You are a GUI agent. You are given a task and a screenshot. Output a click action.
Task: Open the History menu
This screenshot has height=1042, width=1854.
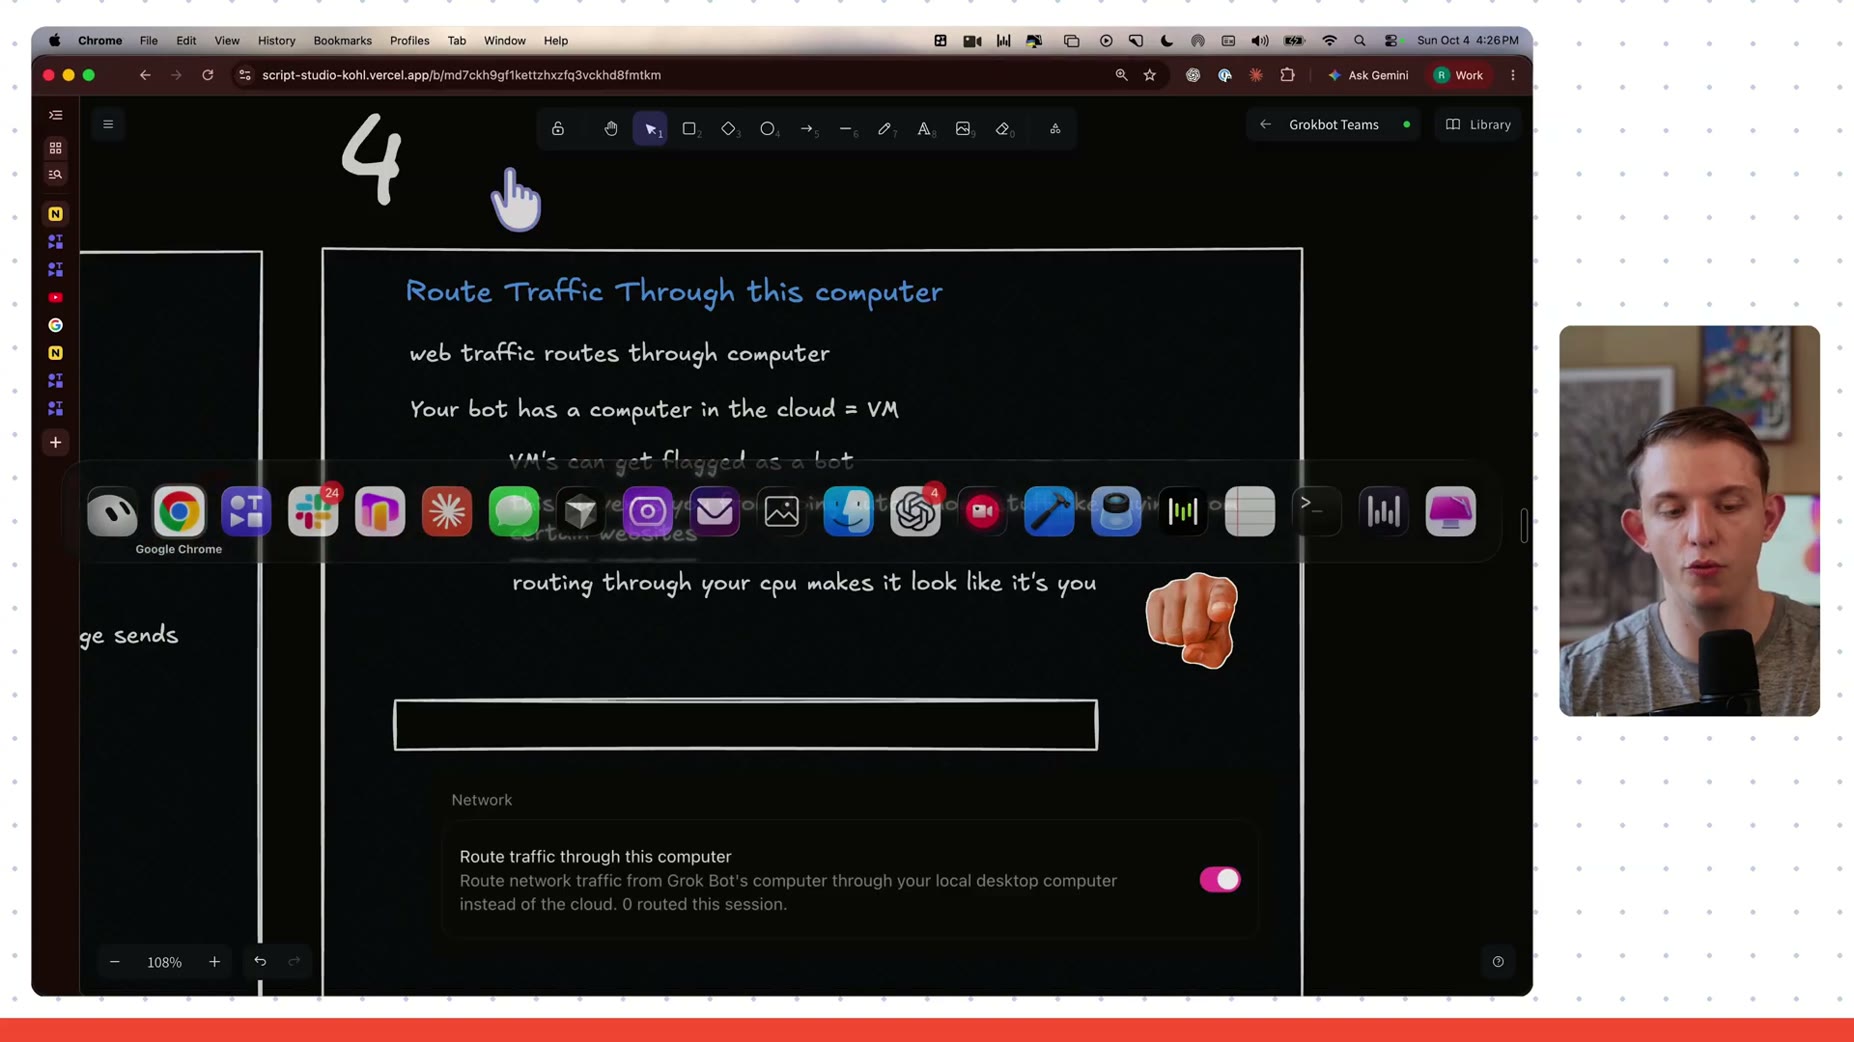(x=276, y=41)
